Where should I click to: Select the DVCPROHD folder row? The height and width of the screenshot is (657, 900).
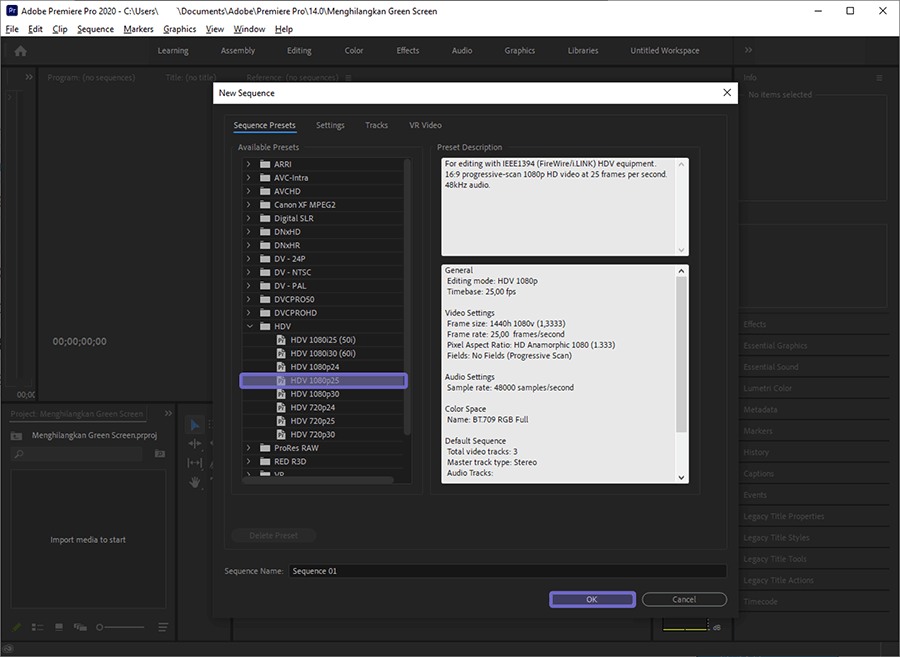point(323,313)
